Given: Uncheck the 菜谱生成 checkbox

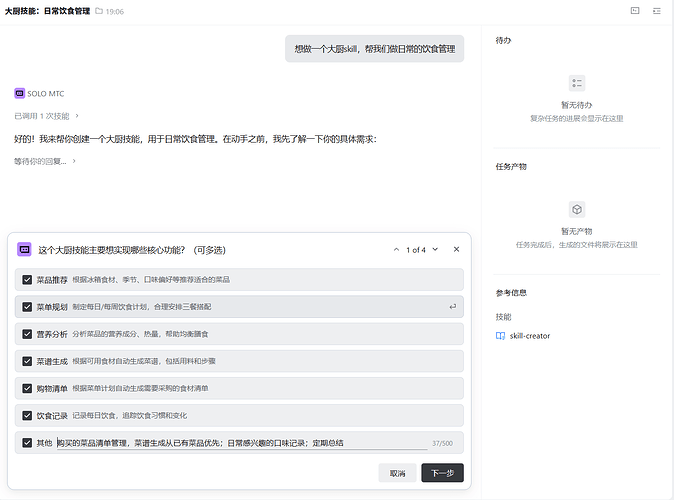Looking at the screenshot, I should click(27, 361).
